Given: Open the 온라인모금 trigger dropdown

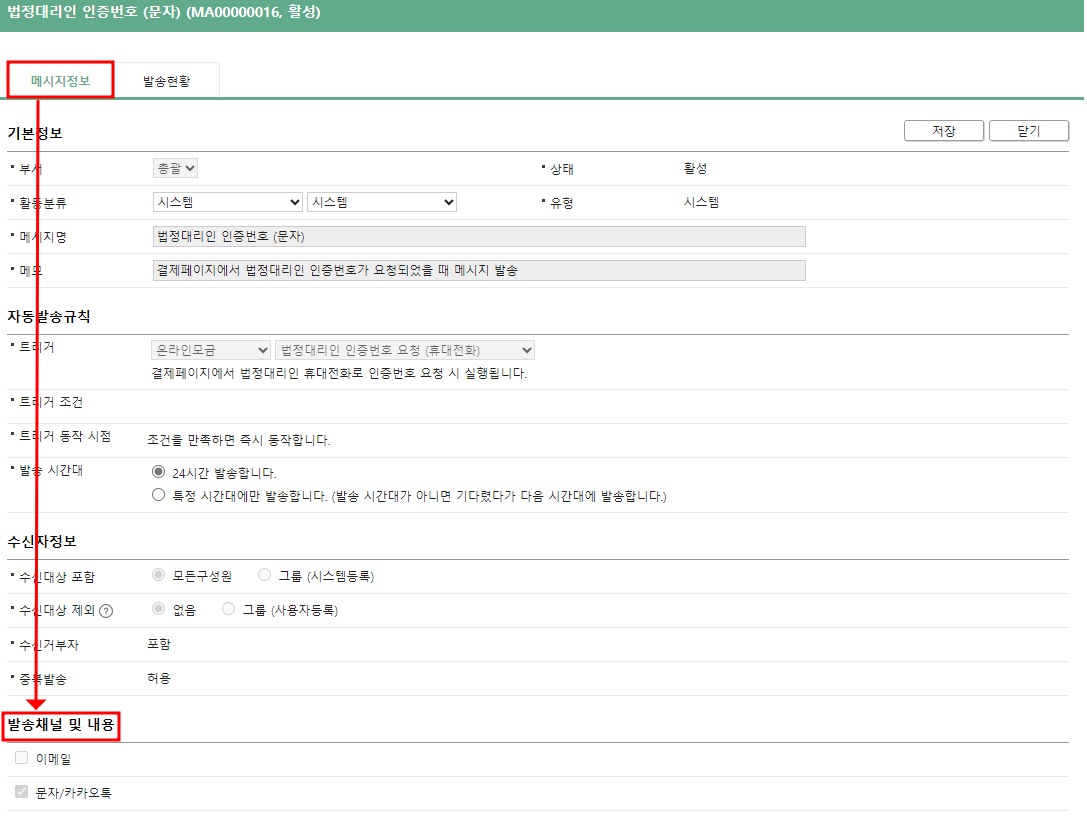Looking at the screenshot, I should 211,350.
